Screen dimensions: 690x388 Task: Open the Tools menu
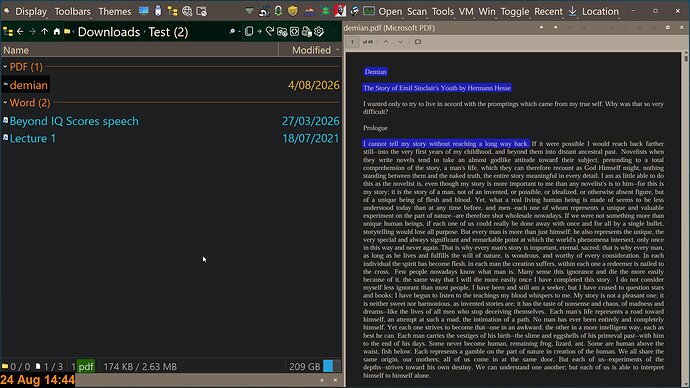click(442, 11)
